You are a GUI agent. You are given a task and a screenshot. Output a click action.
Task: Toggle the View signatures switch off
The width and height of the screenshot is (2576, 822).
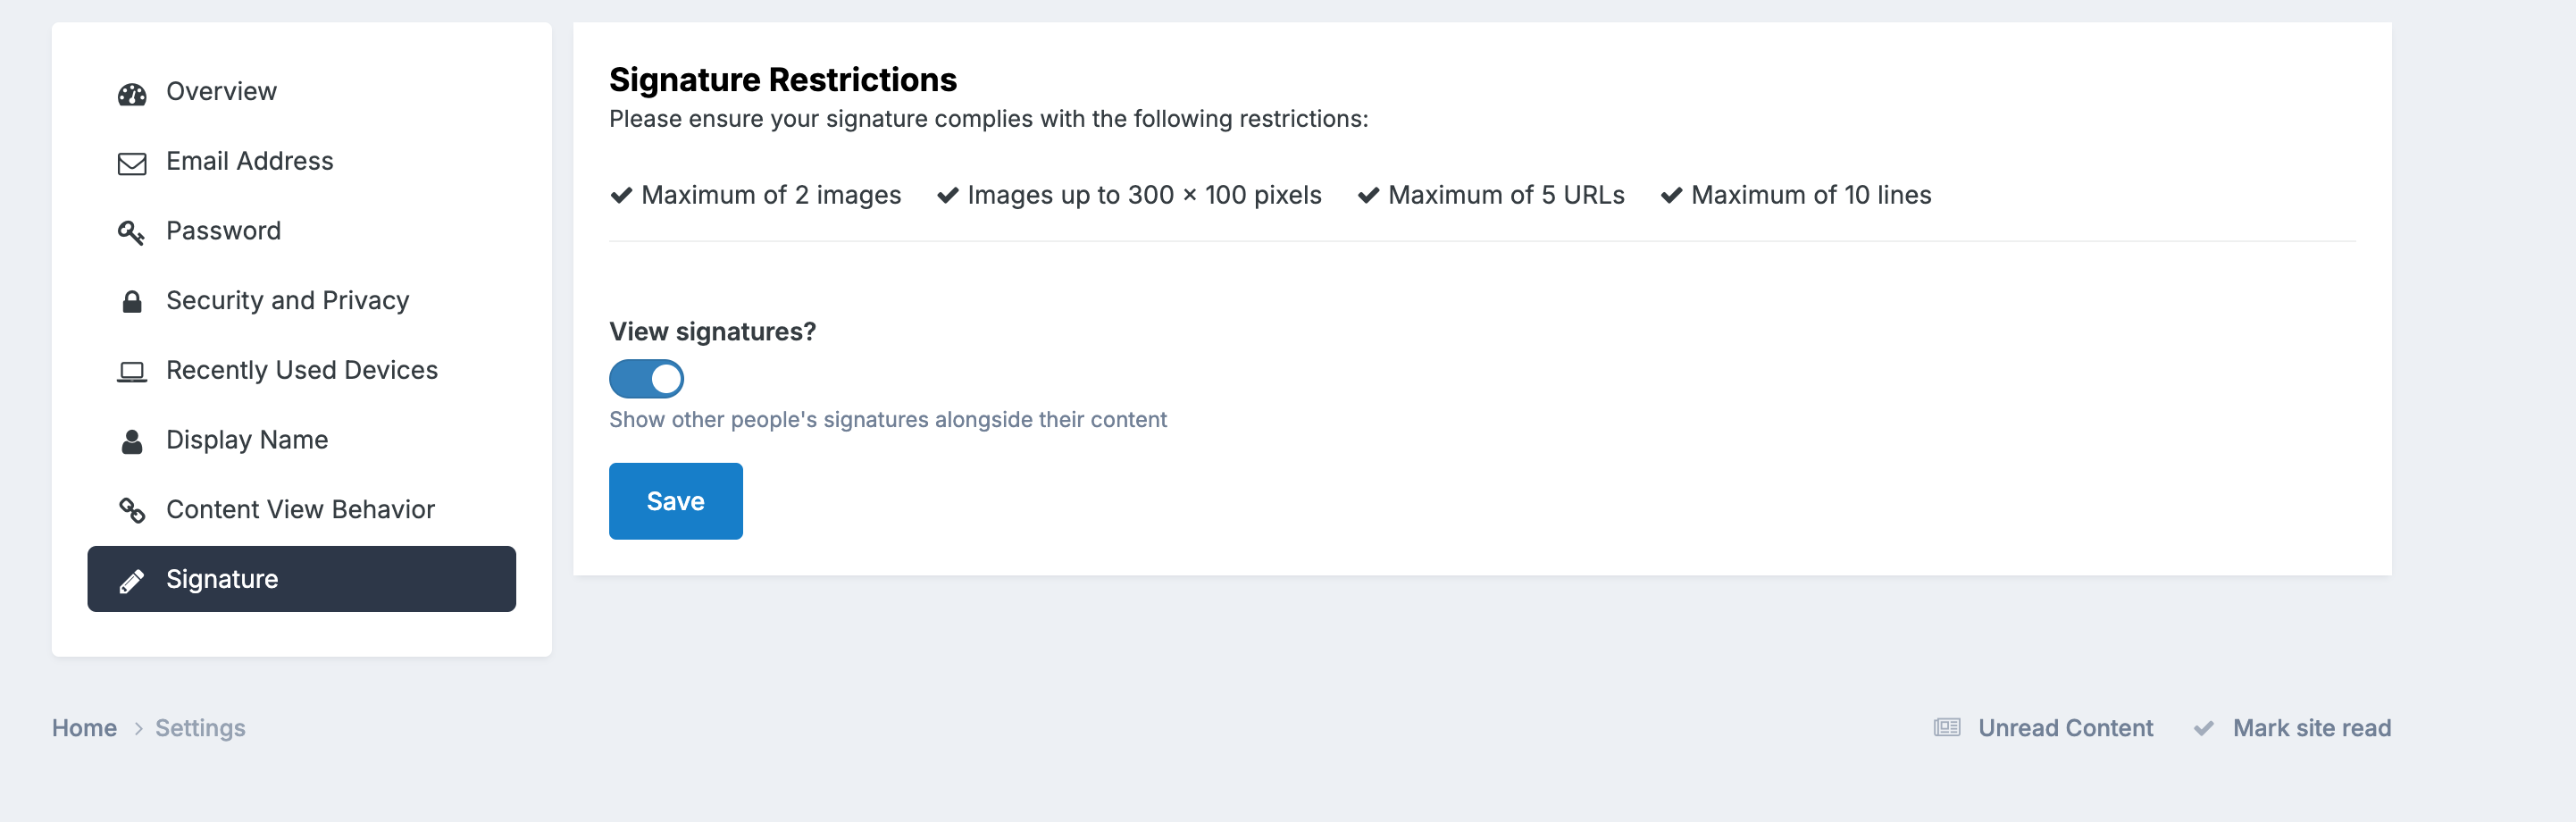(646, 379)
